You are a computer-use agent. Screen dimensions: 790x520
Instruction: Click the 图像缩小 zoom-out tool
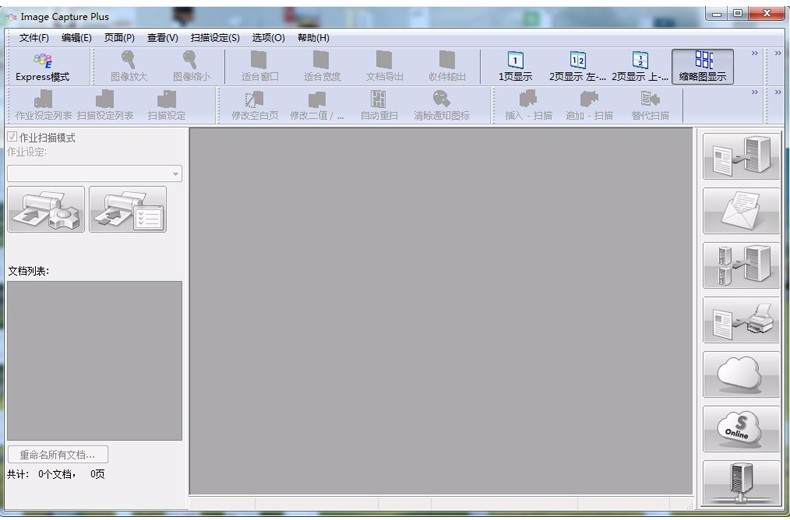pyautogui.click(x=191, y=68)
